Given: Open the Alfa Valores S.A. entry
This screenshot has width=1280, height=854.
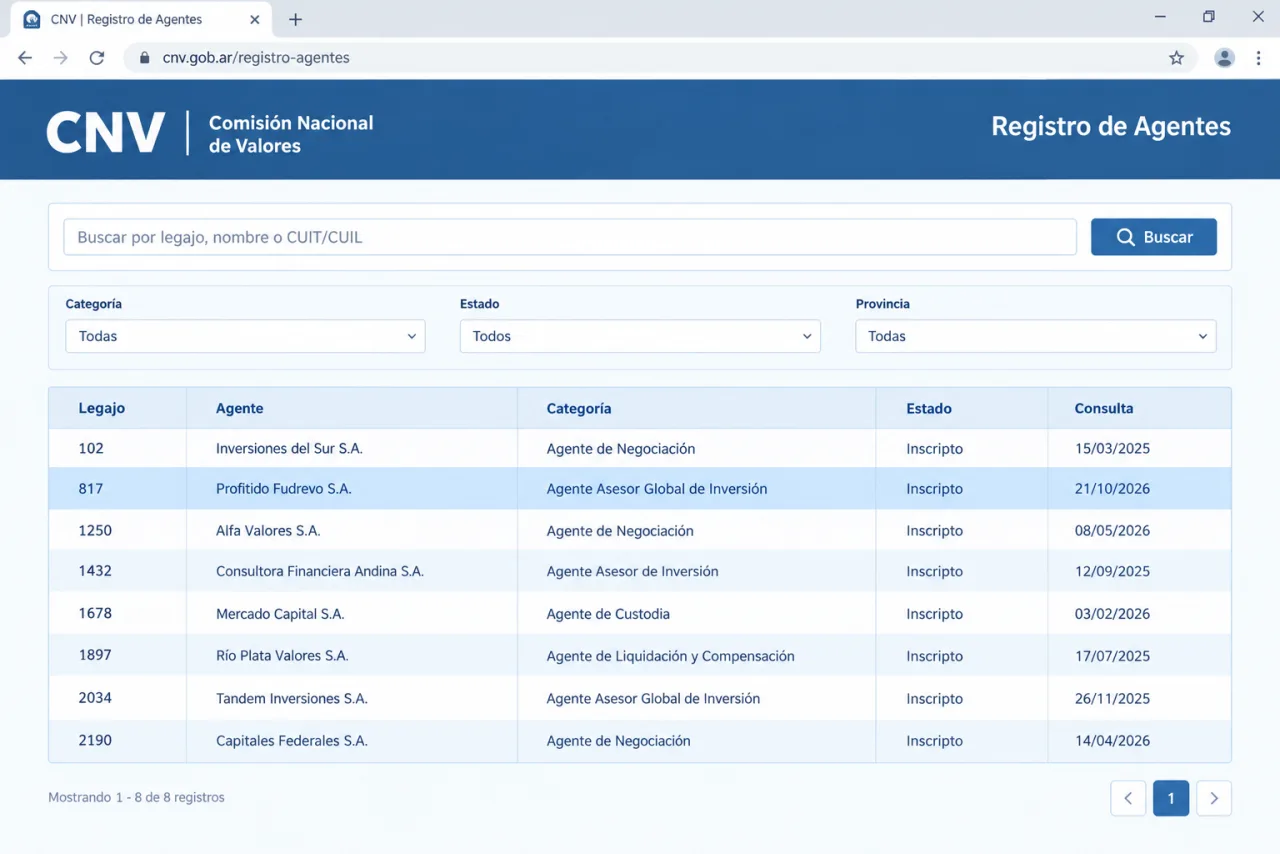Looking at the screenshot, I should (x=268, y=531).
